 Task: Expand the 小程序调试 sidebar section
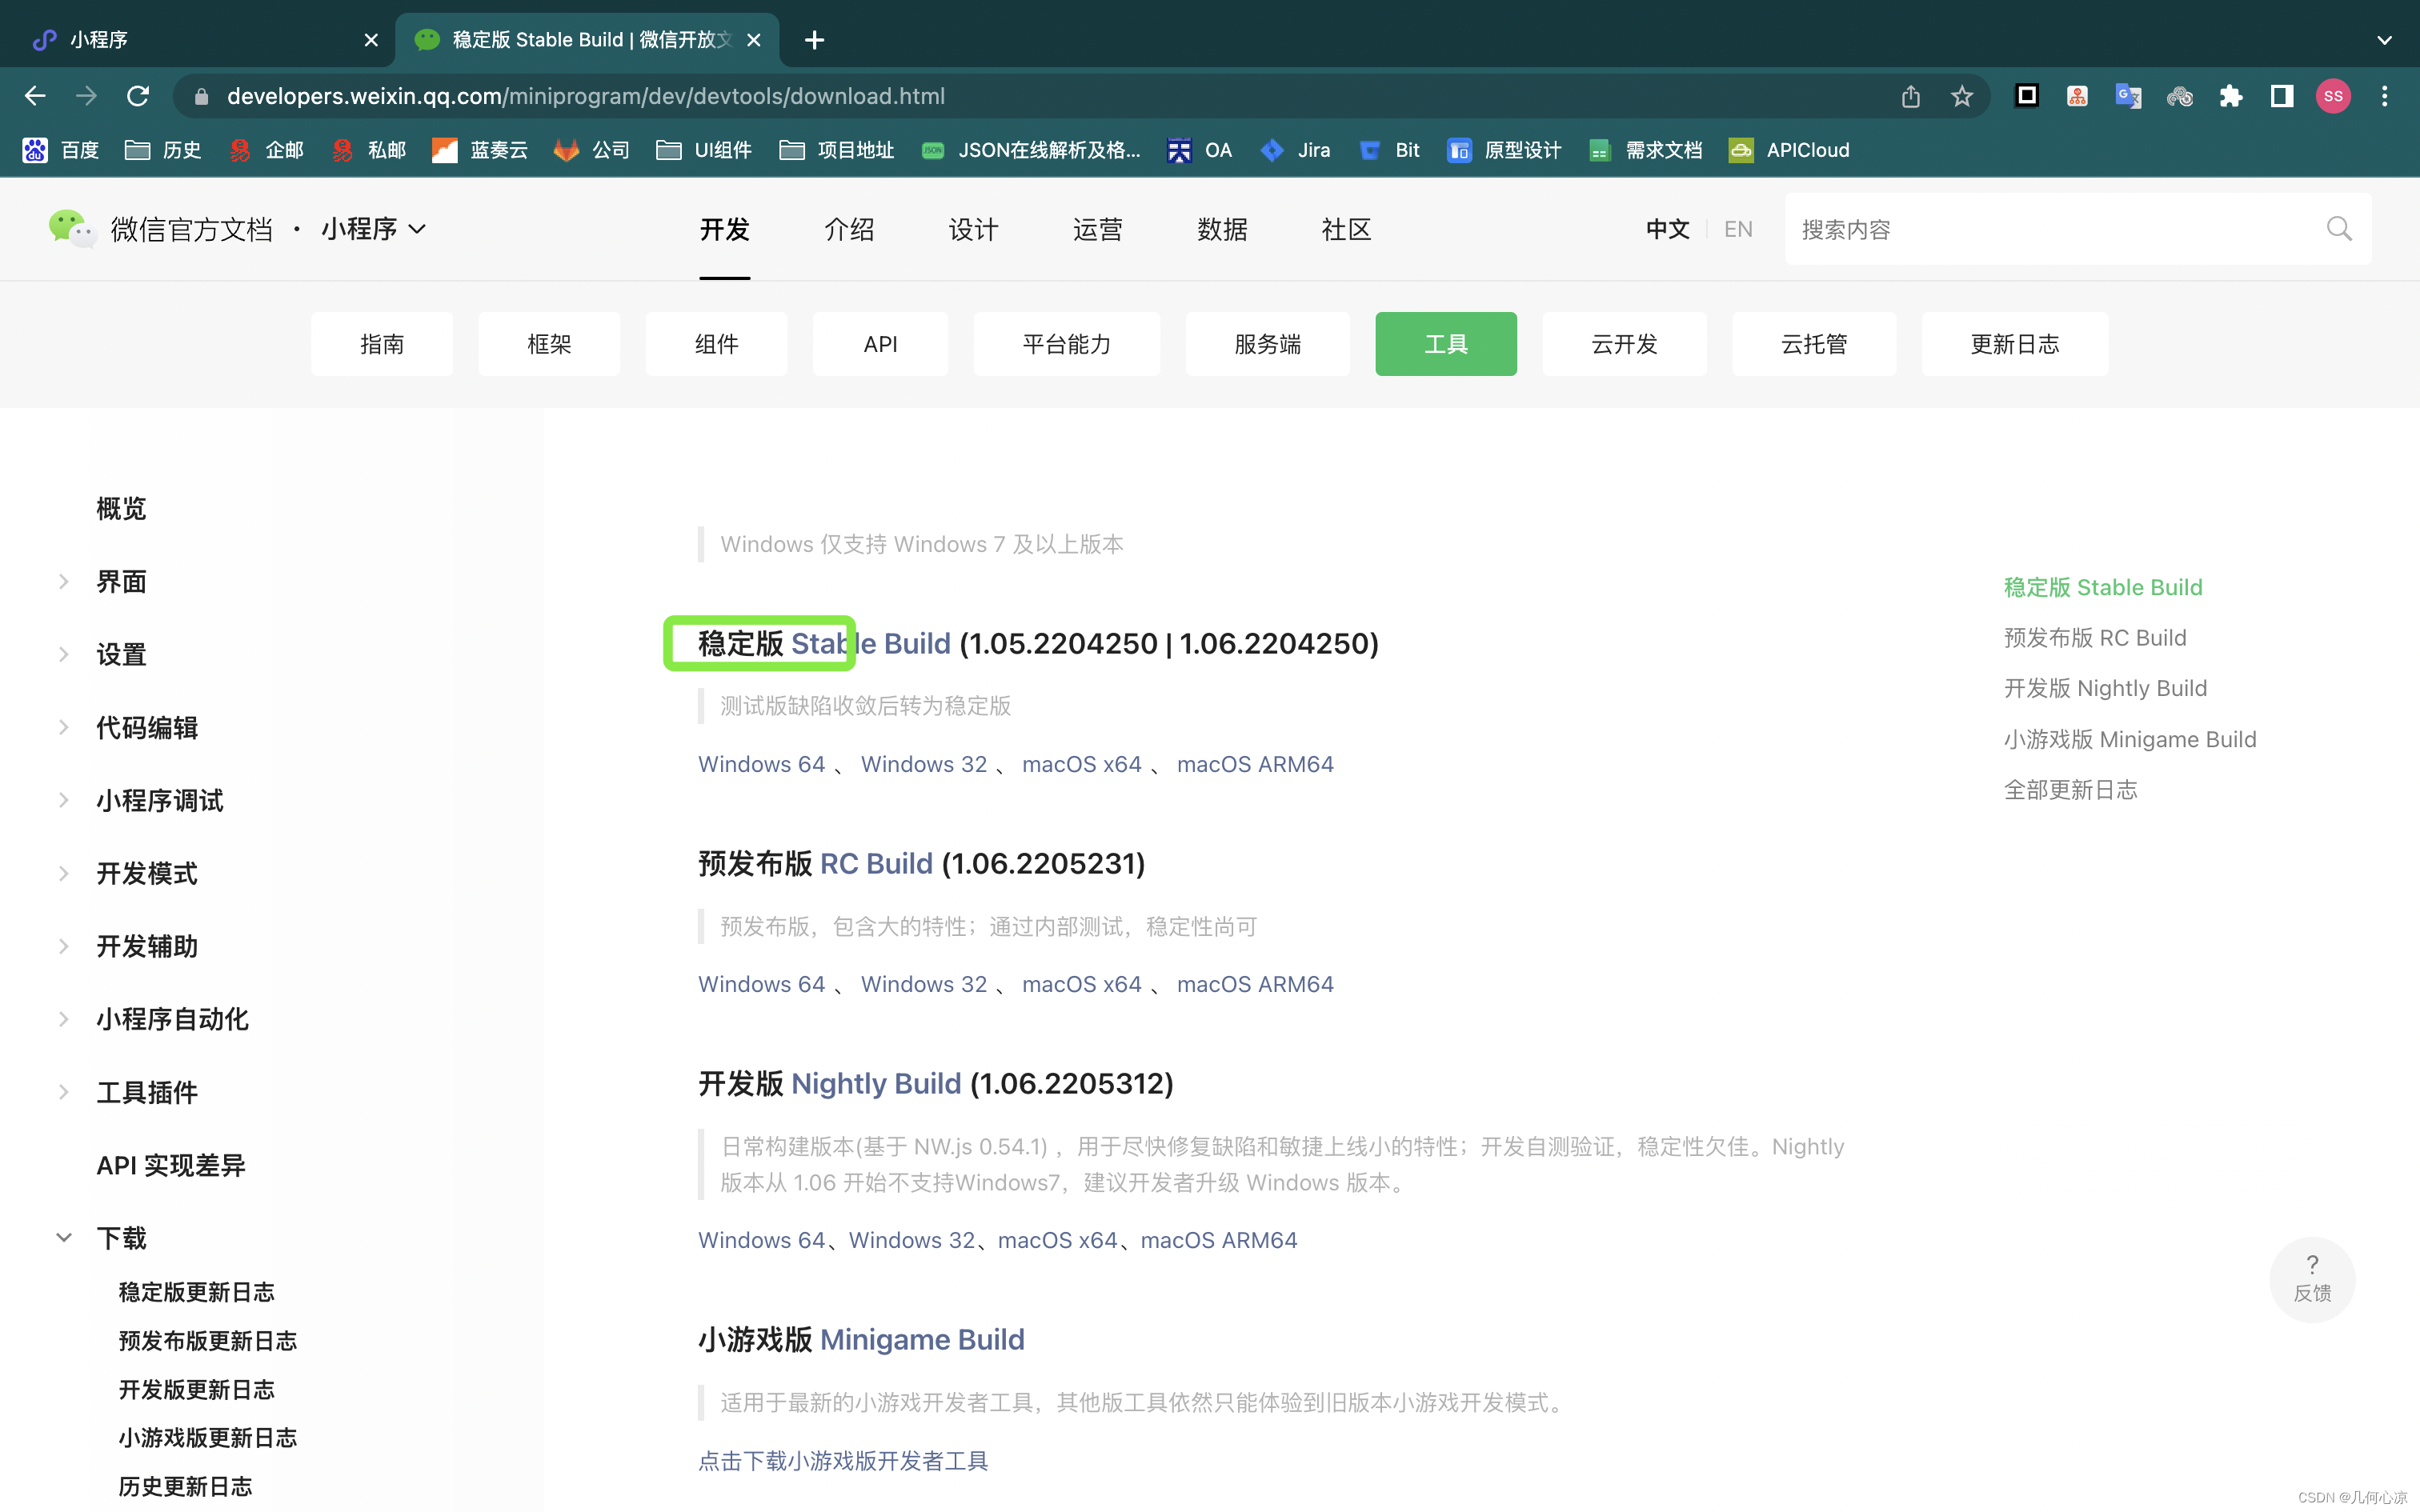pos(64,800)
